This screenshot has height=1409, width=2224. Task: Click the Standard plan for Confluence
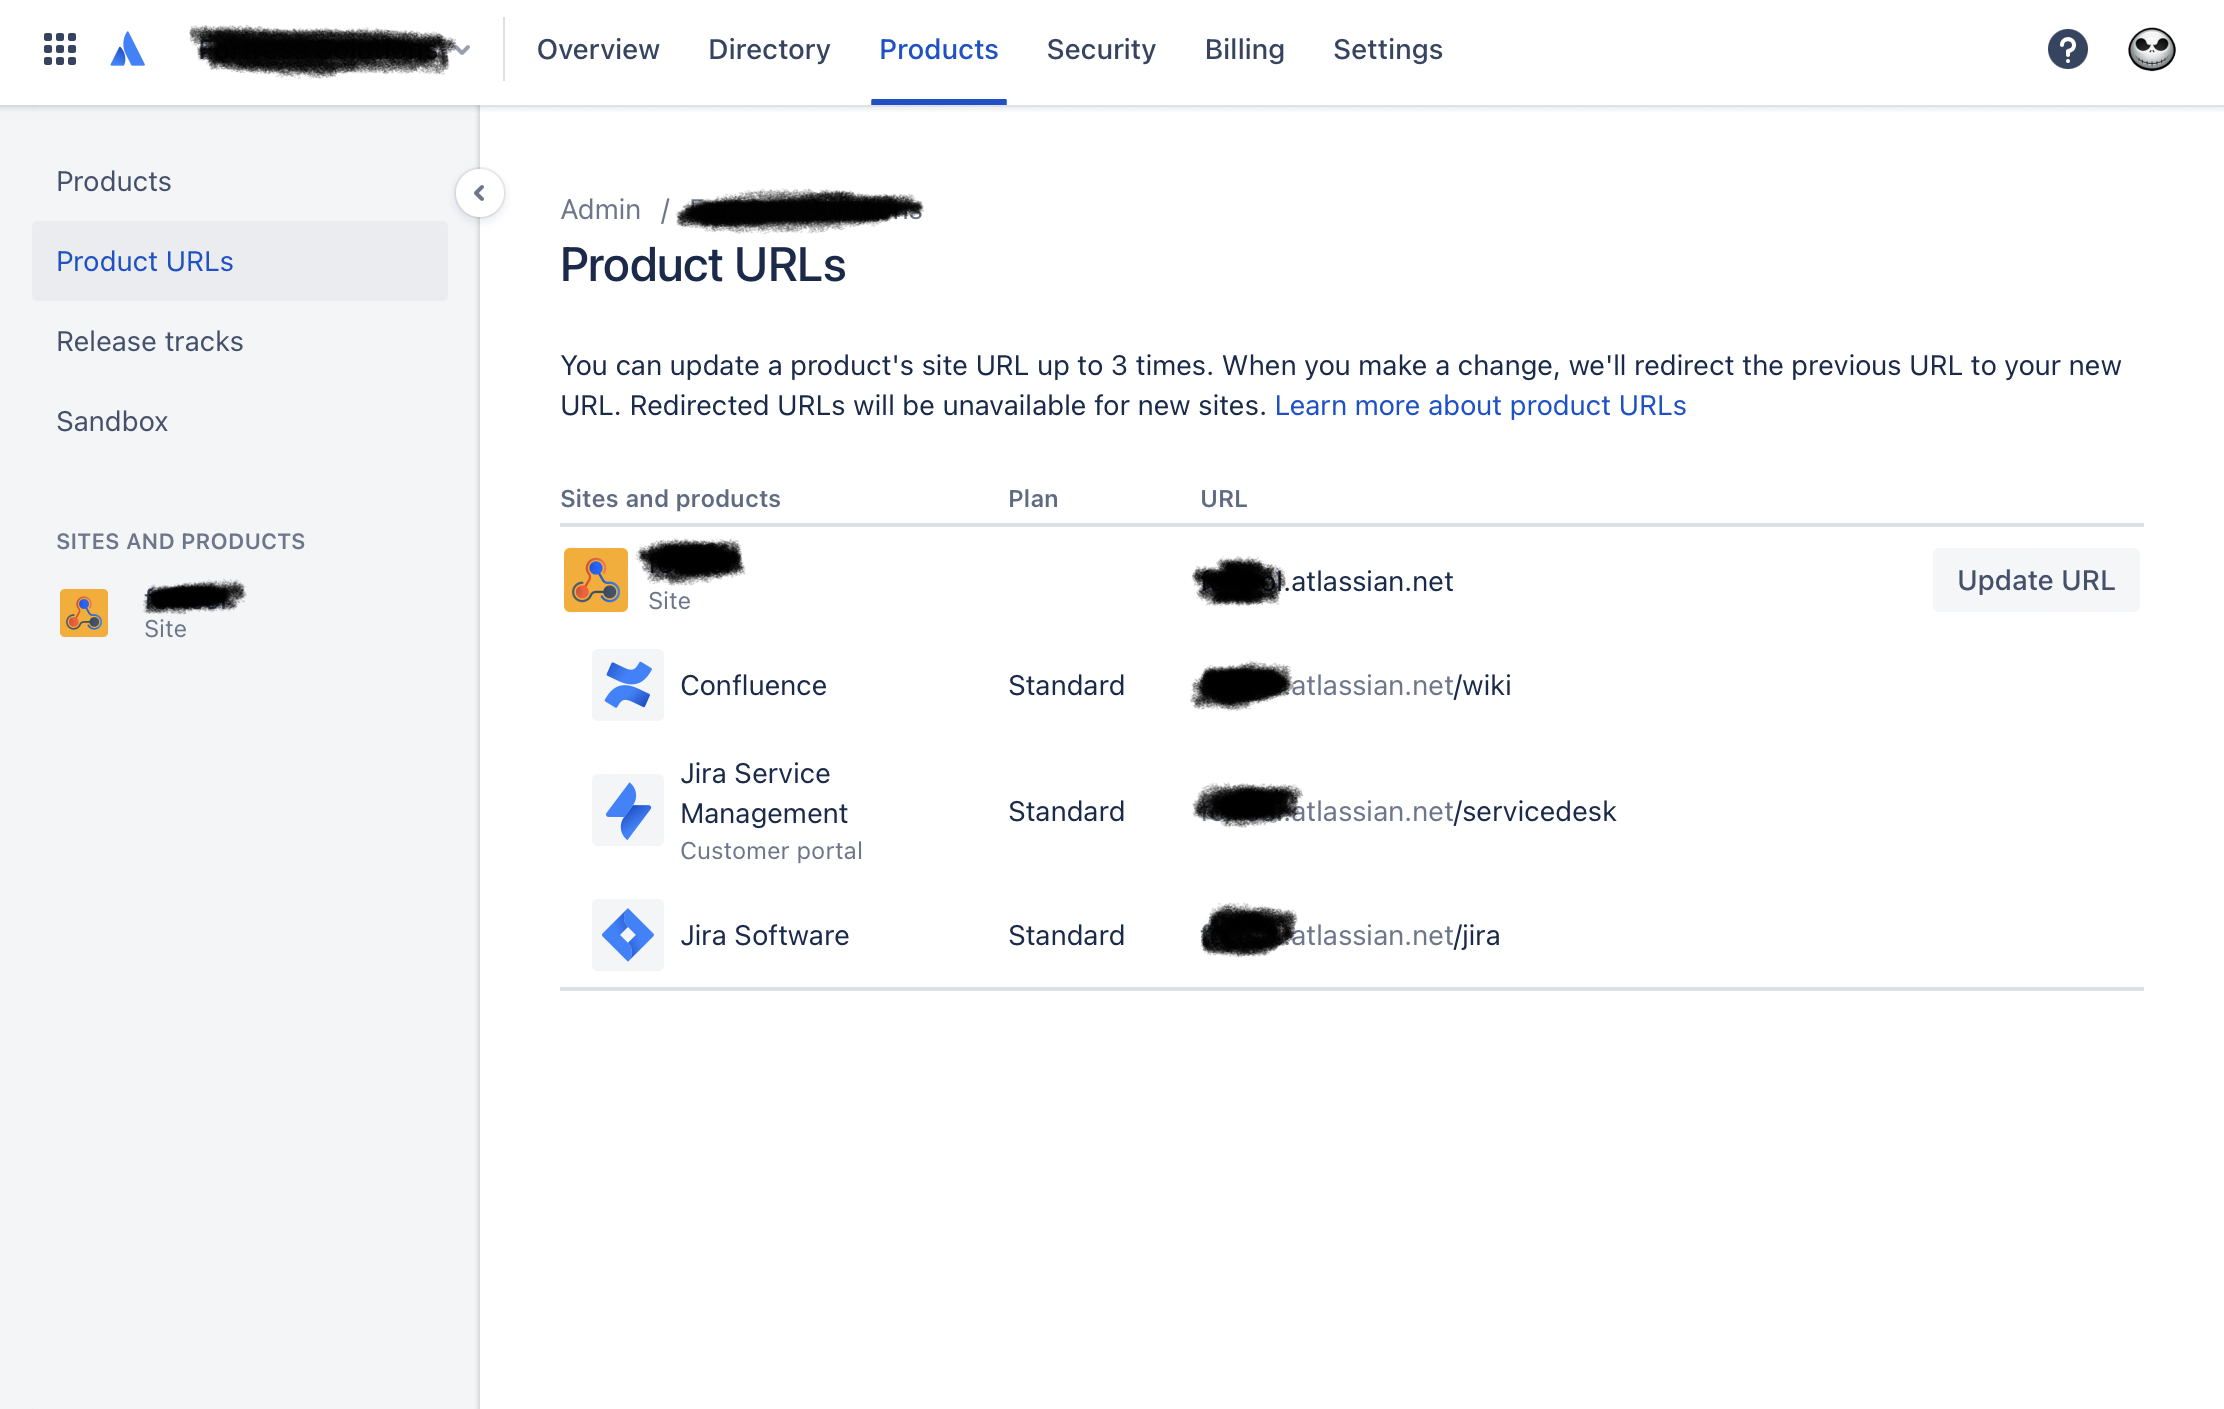click(x=1066, y=685)
